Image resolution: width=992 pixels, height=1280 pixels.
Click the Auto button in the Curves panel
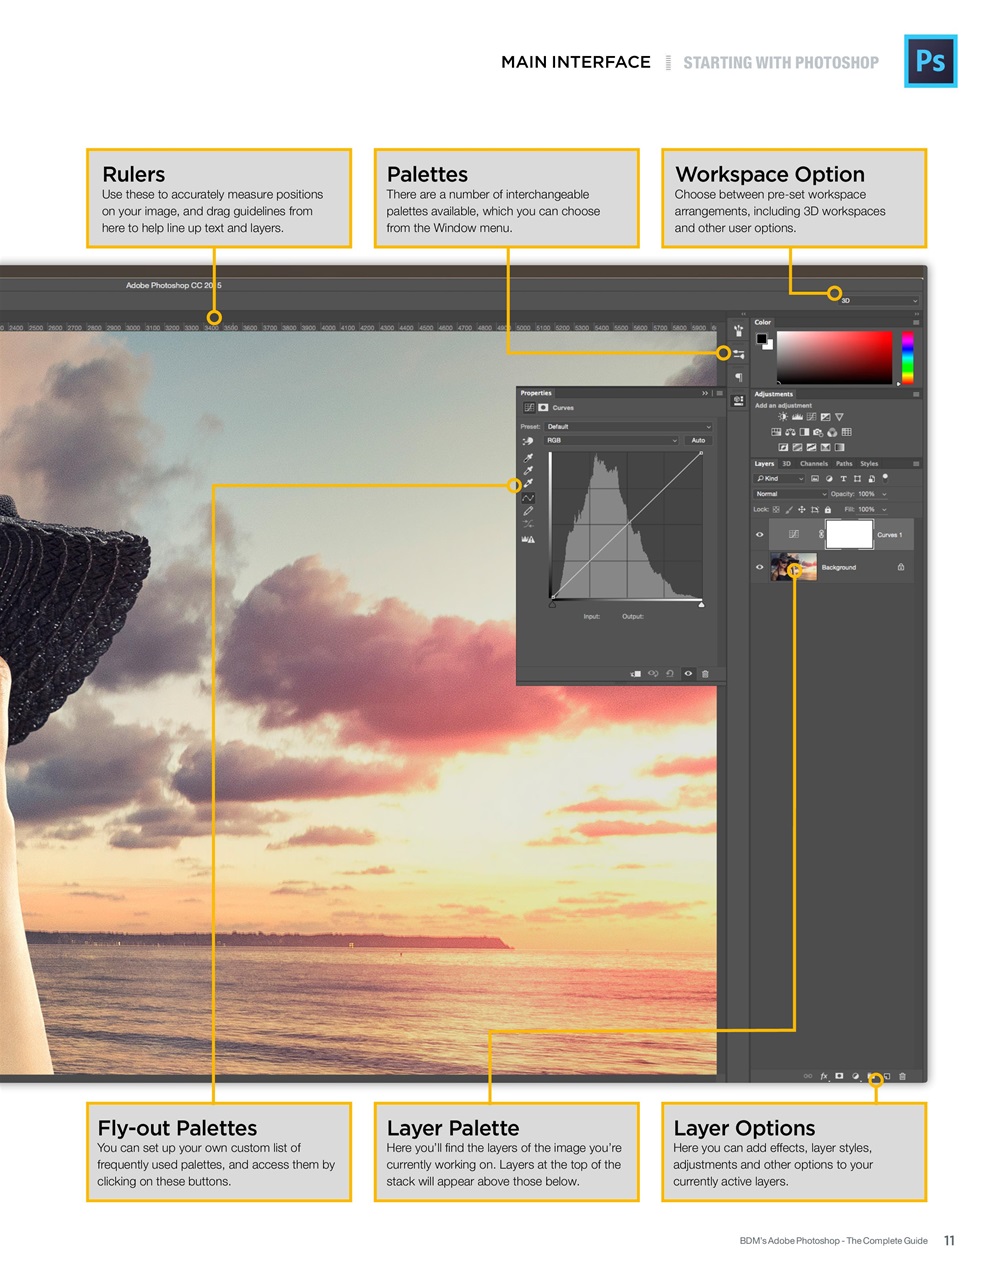coord(699,440)
